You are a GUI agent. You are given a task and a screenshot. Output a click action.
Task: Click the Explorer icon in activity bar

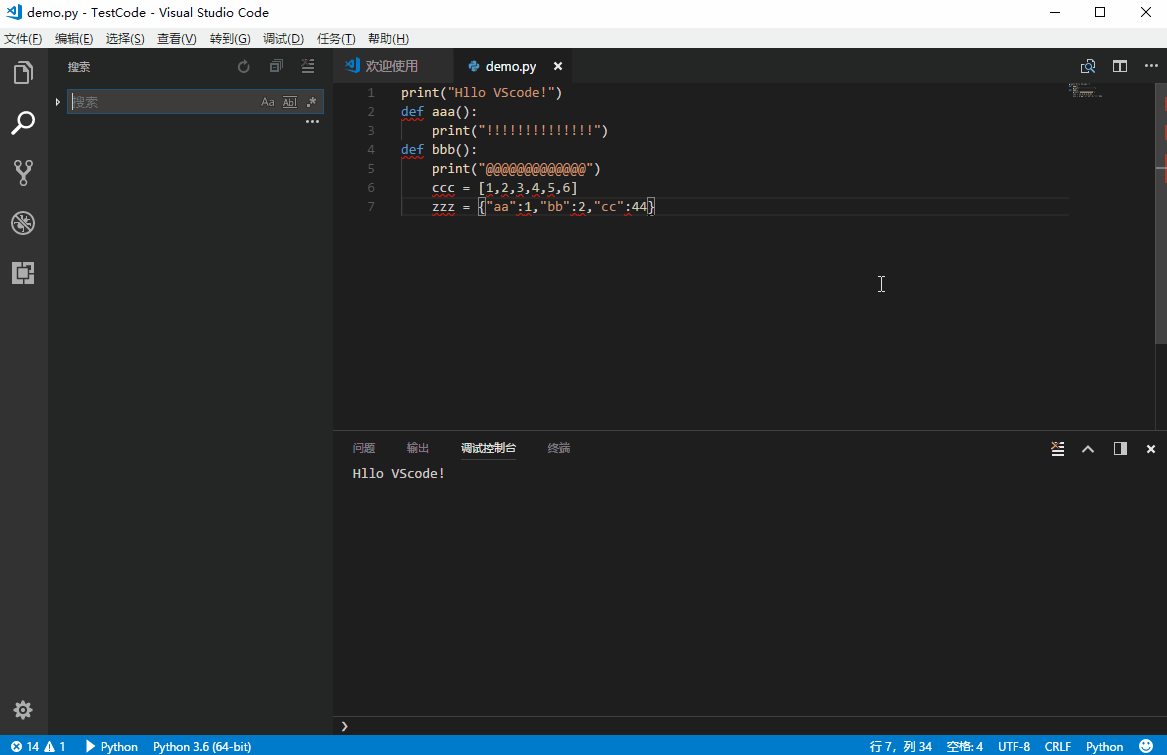23,72
